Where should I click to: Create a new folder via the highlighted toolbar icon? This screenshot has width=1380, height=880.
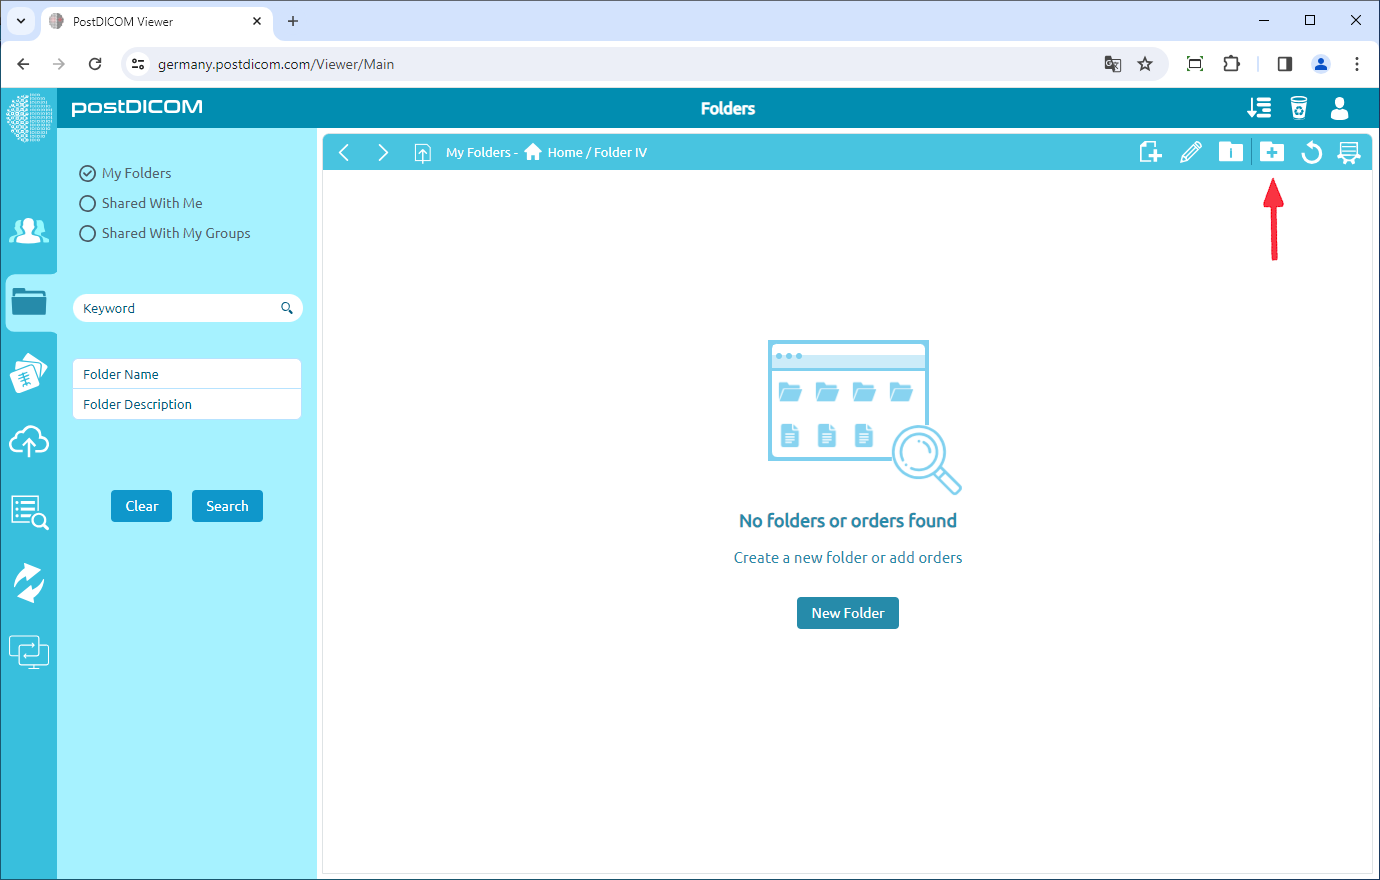click(1271, 152)
